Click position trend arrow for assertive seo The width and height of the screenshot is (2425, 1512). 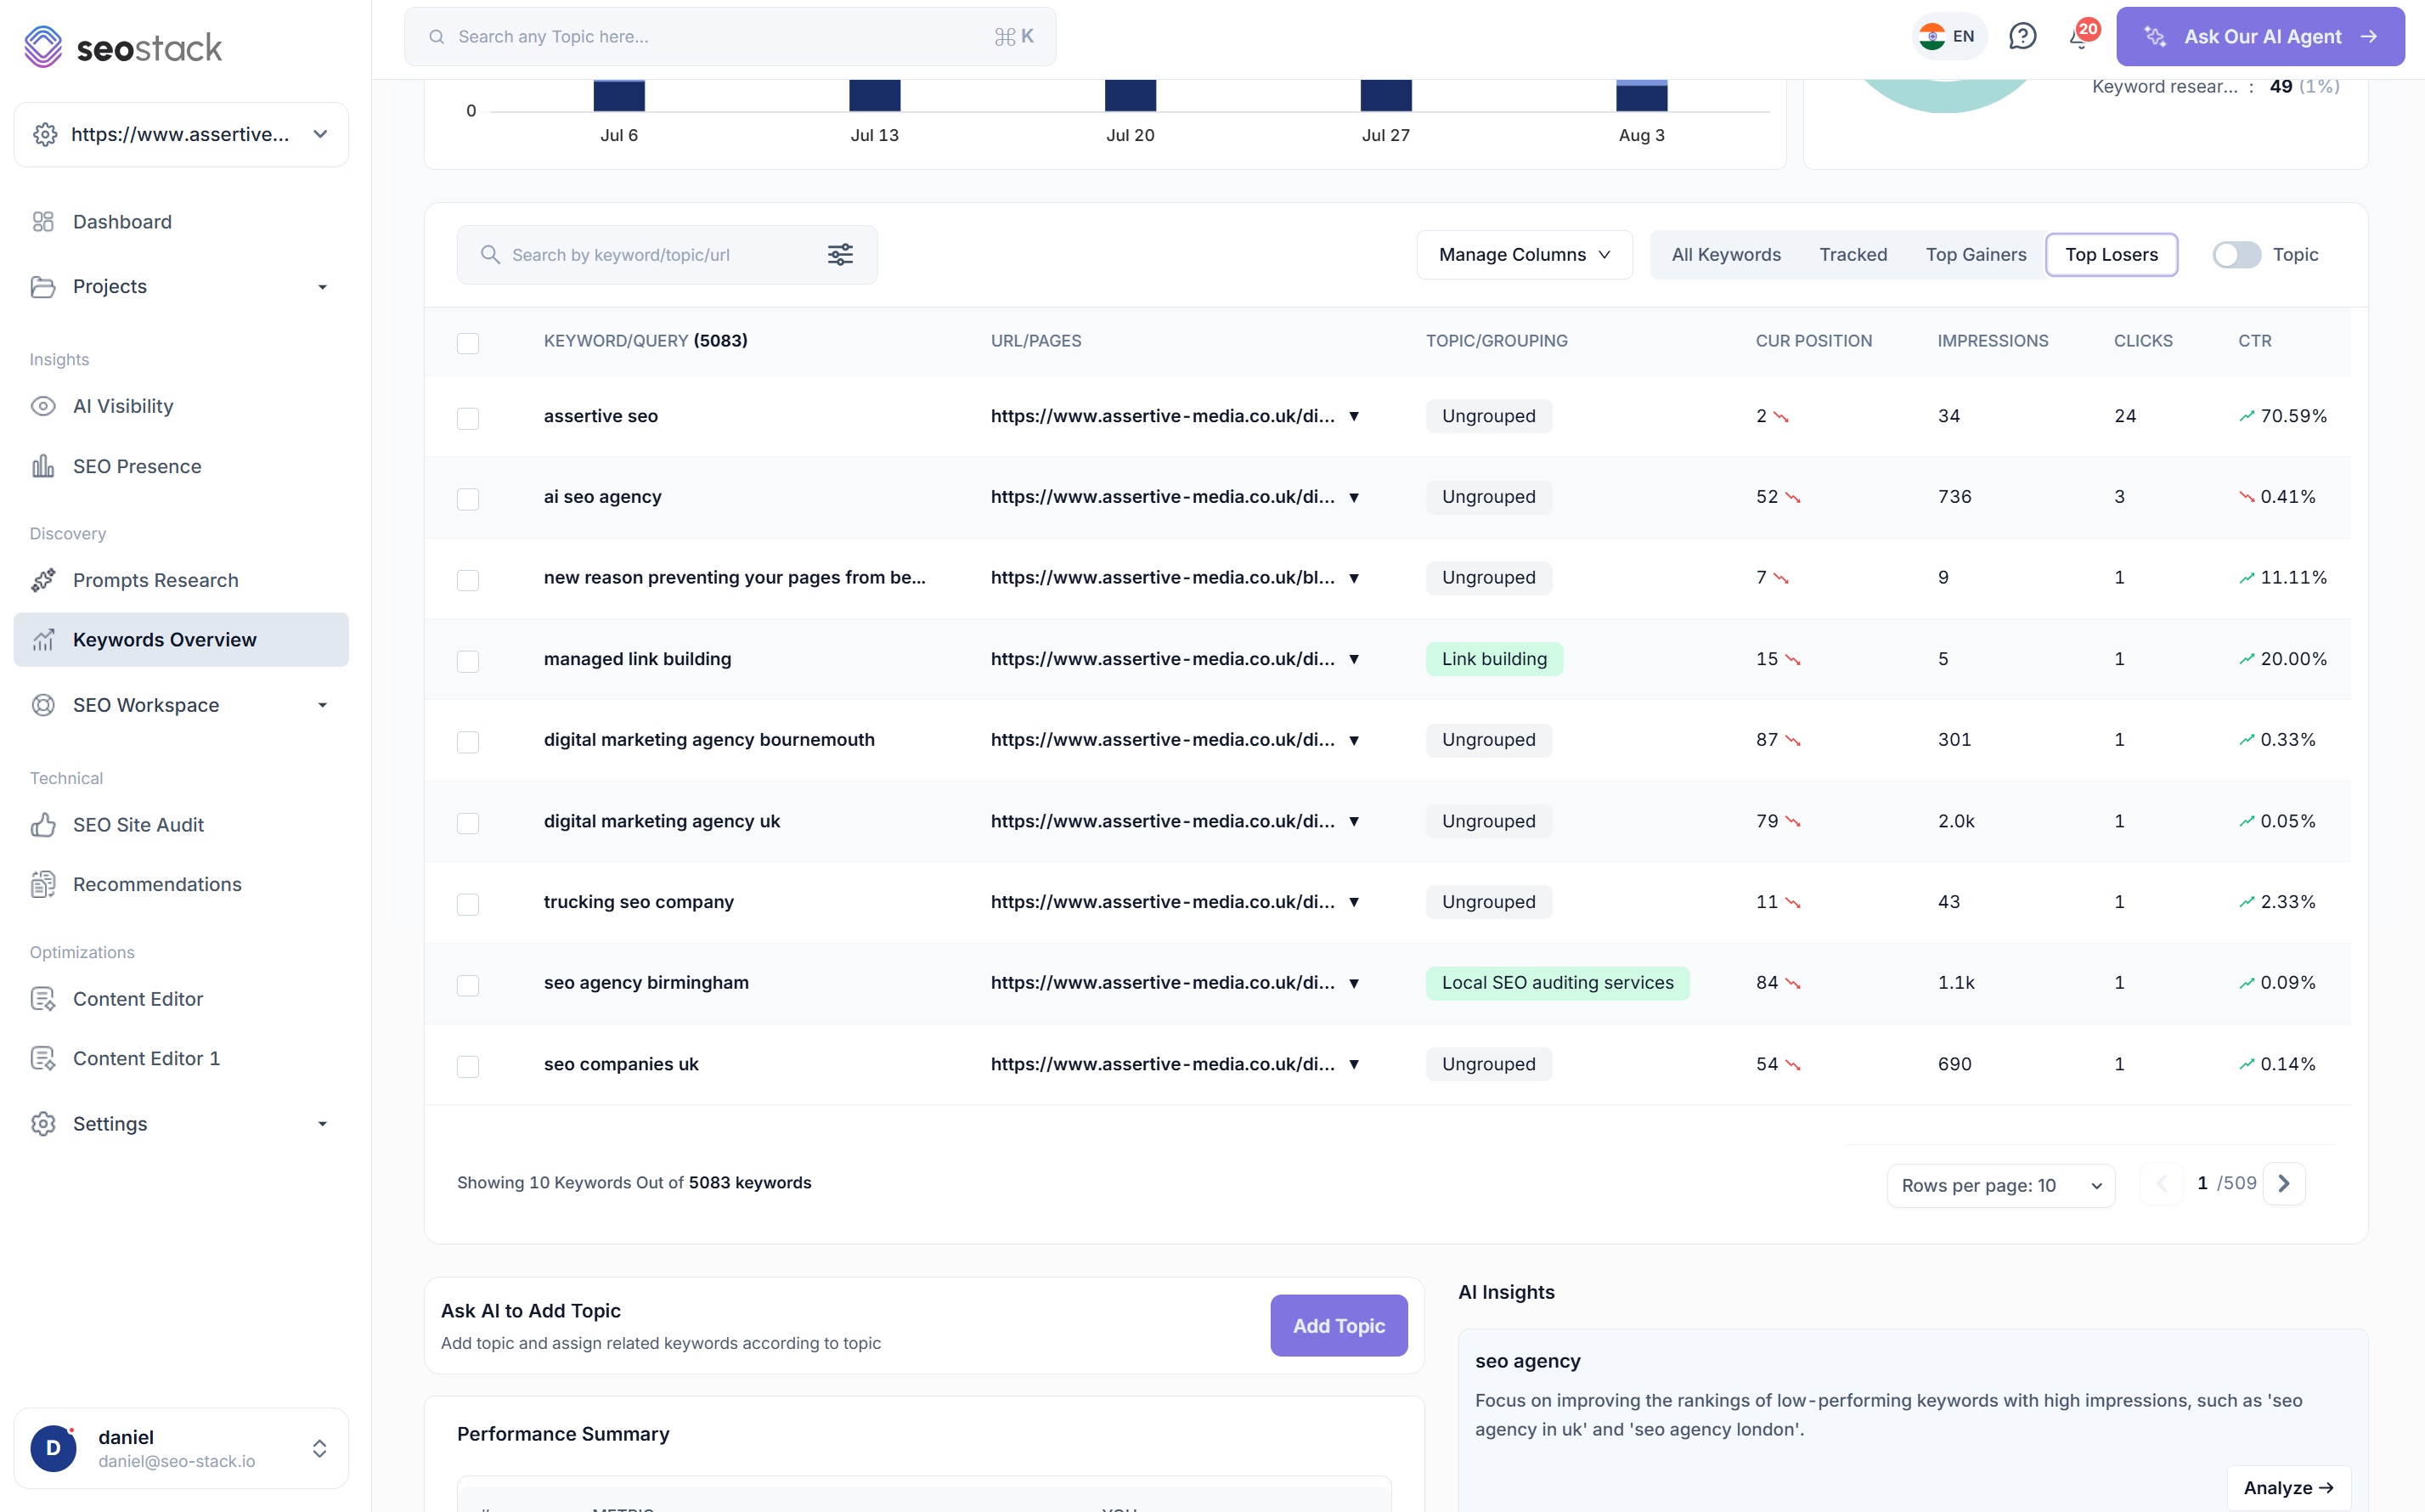pyautogui.click(x=1781, y=417)
